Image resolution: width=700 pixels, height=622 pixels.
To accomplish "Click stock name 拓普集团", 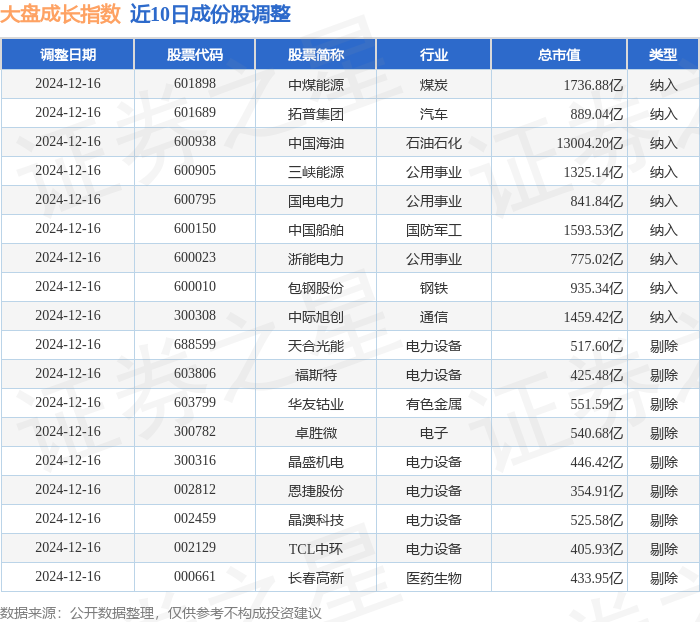I will click(x=316, y=114).
